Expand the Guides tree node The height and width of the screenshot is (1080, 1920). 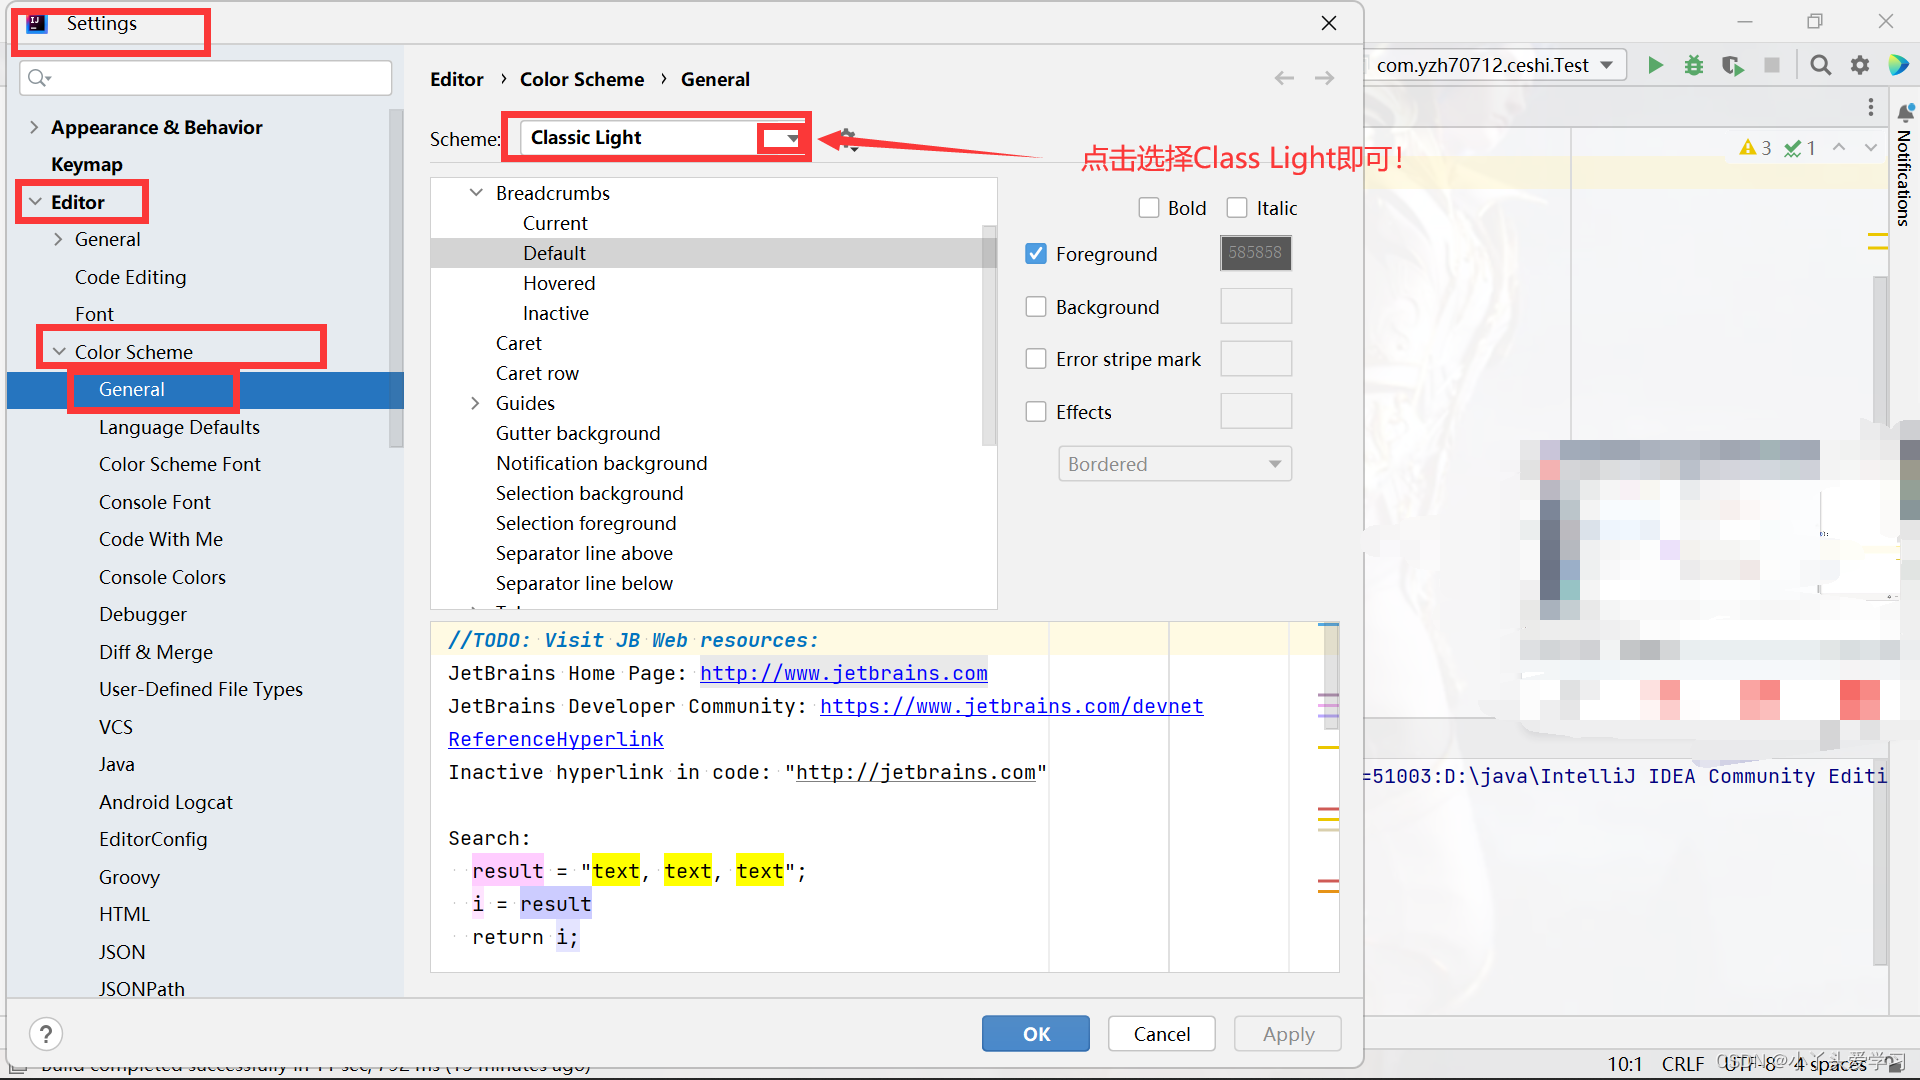tap(476, 403)
